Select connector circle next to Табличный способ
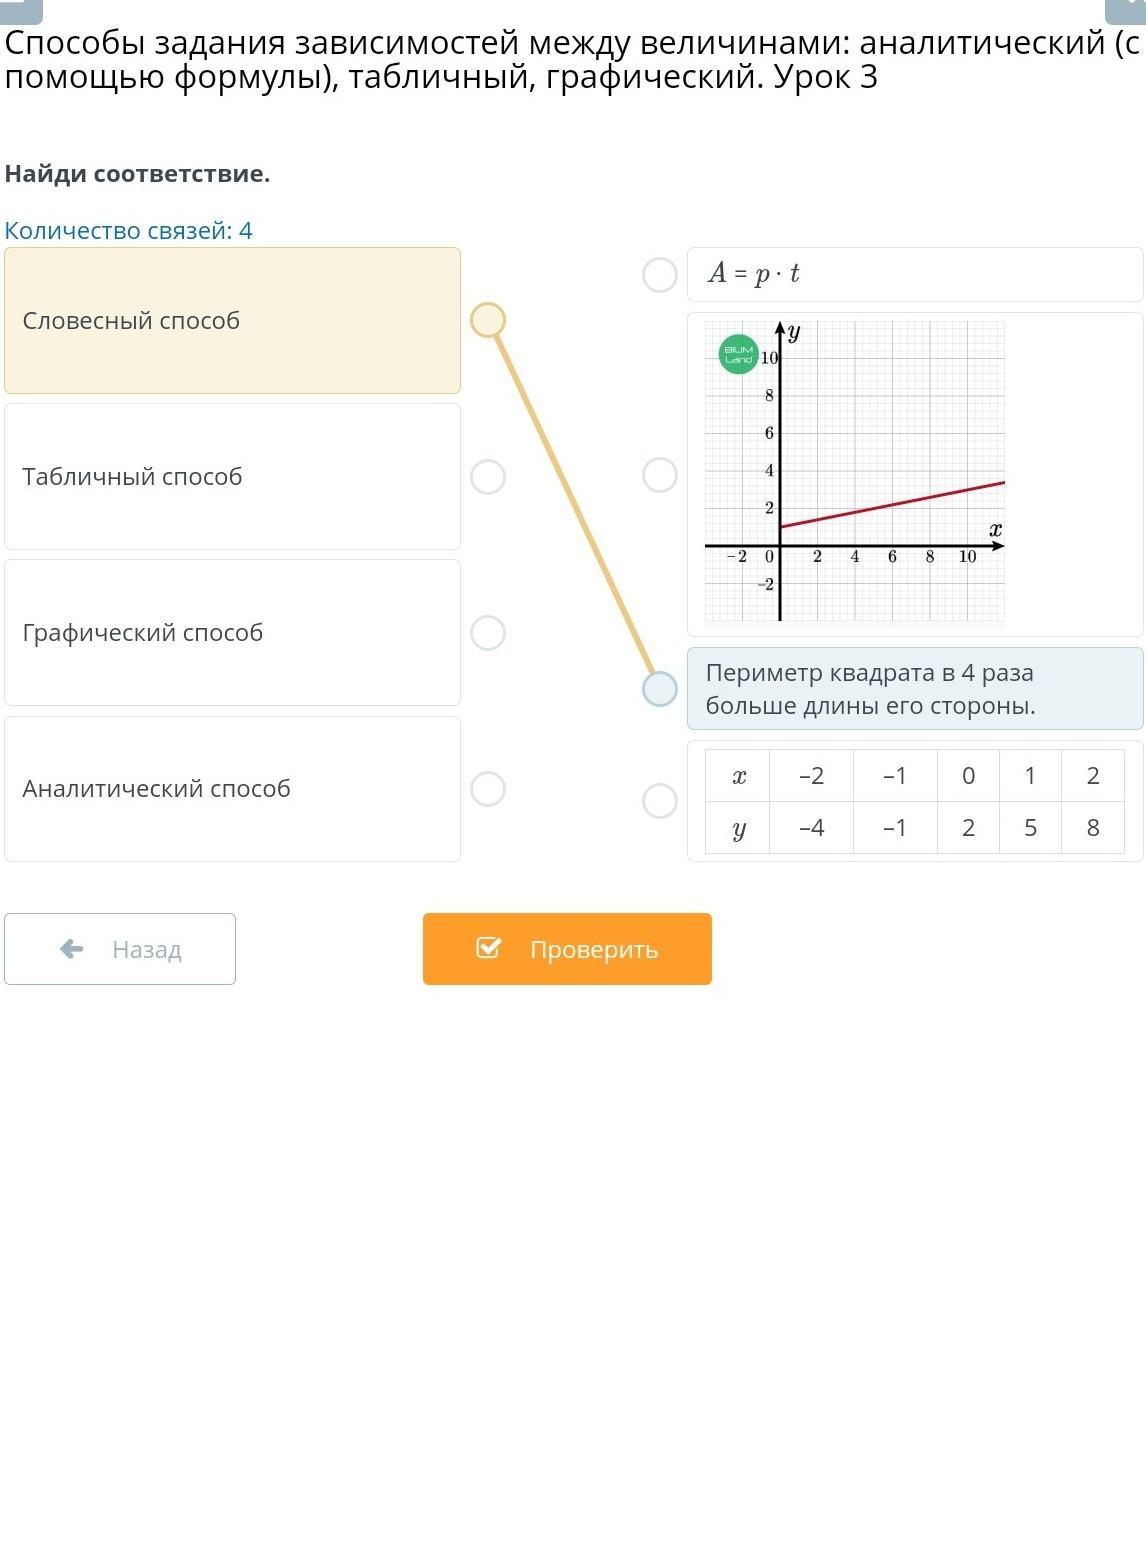 (488, 477)
